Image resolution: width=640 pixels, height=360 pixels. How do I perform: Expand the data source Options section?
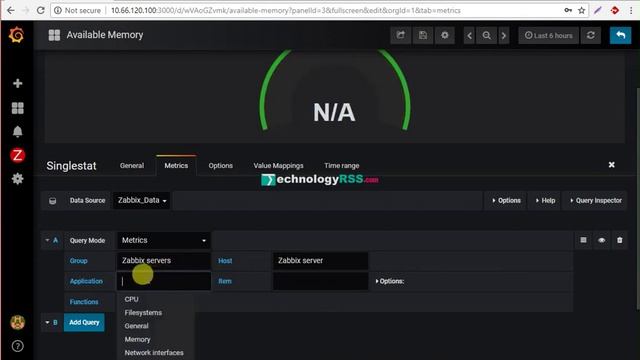click(x=506, y=200)
